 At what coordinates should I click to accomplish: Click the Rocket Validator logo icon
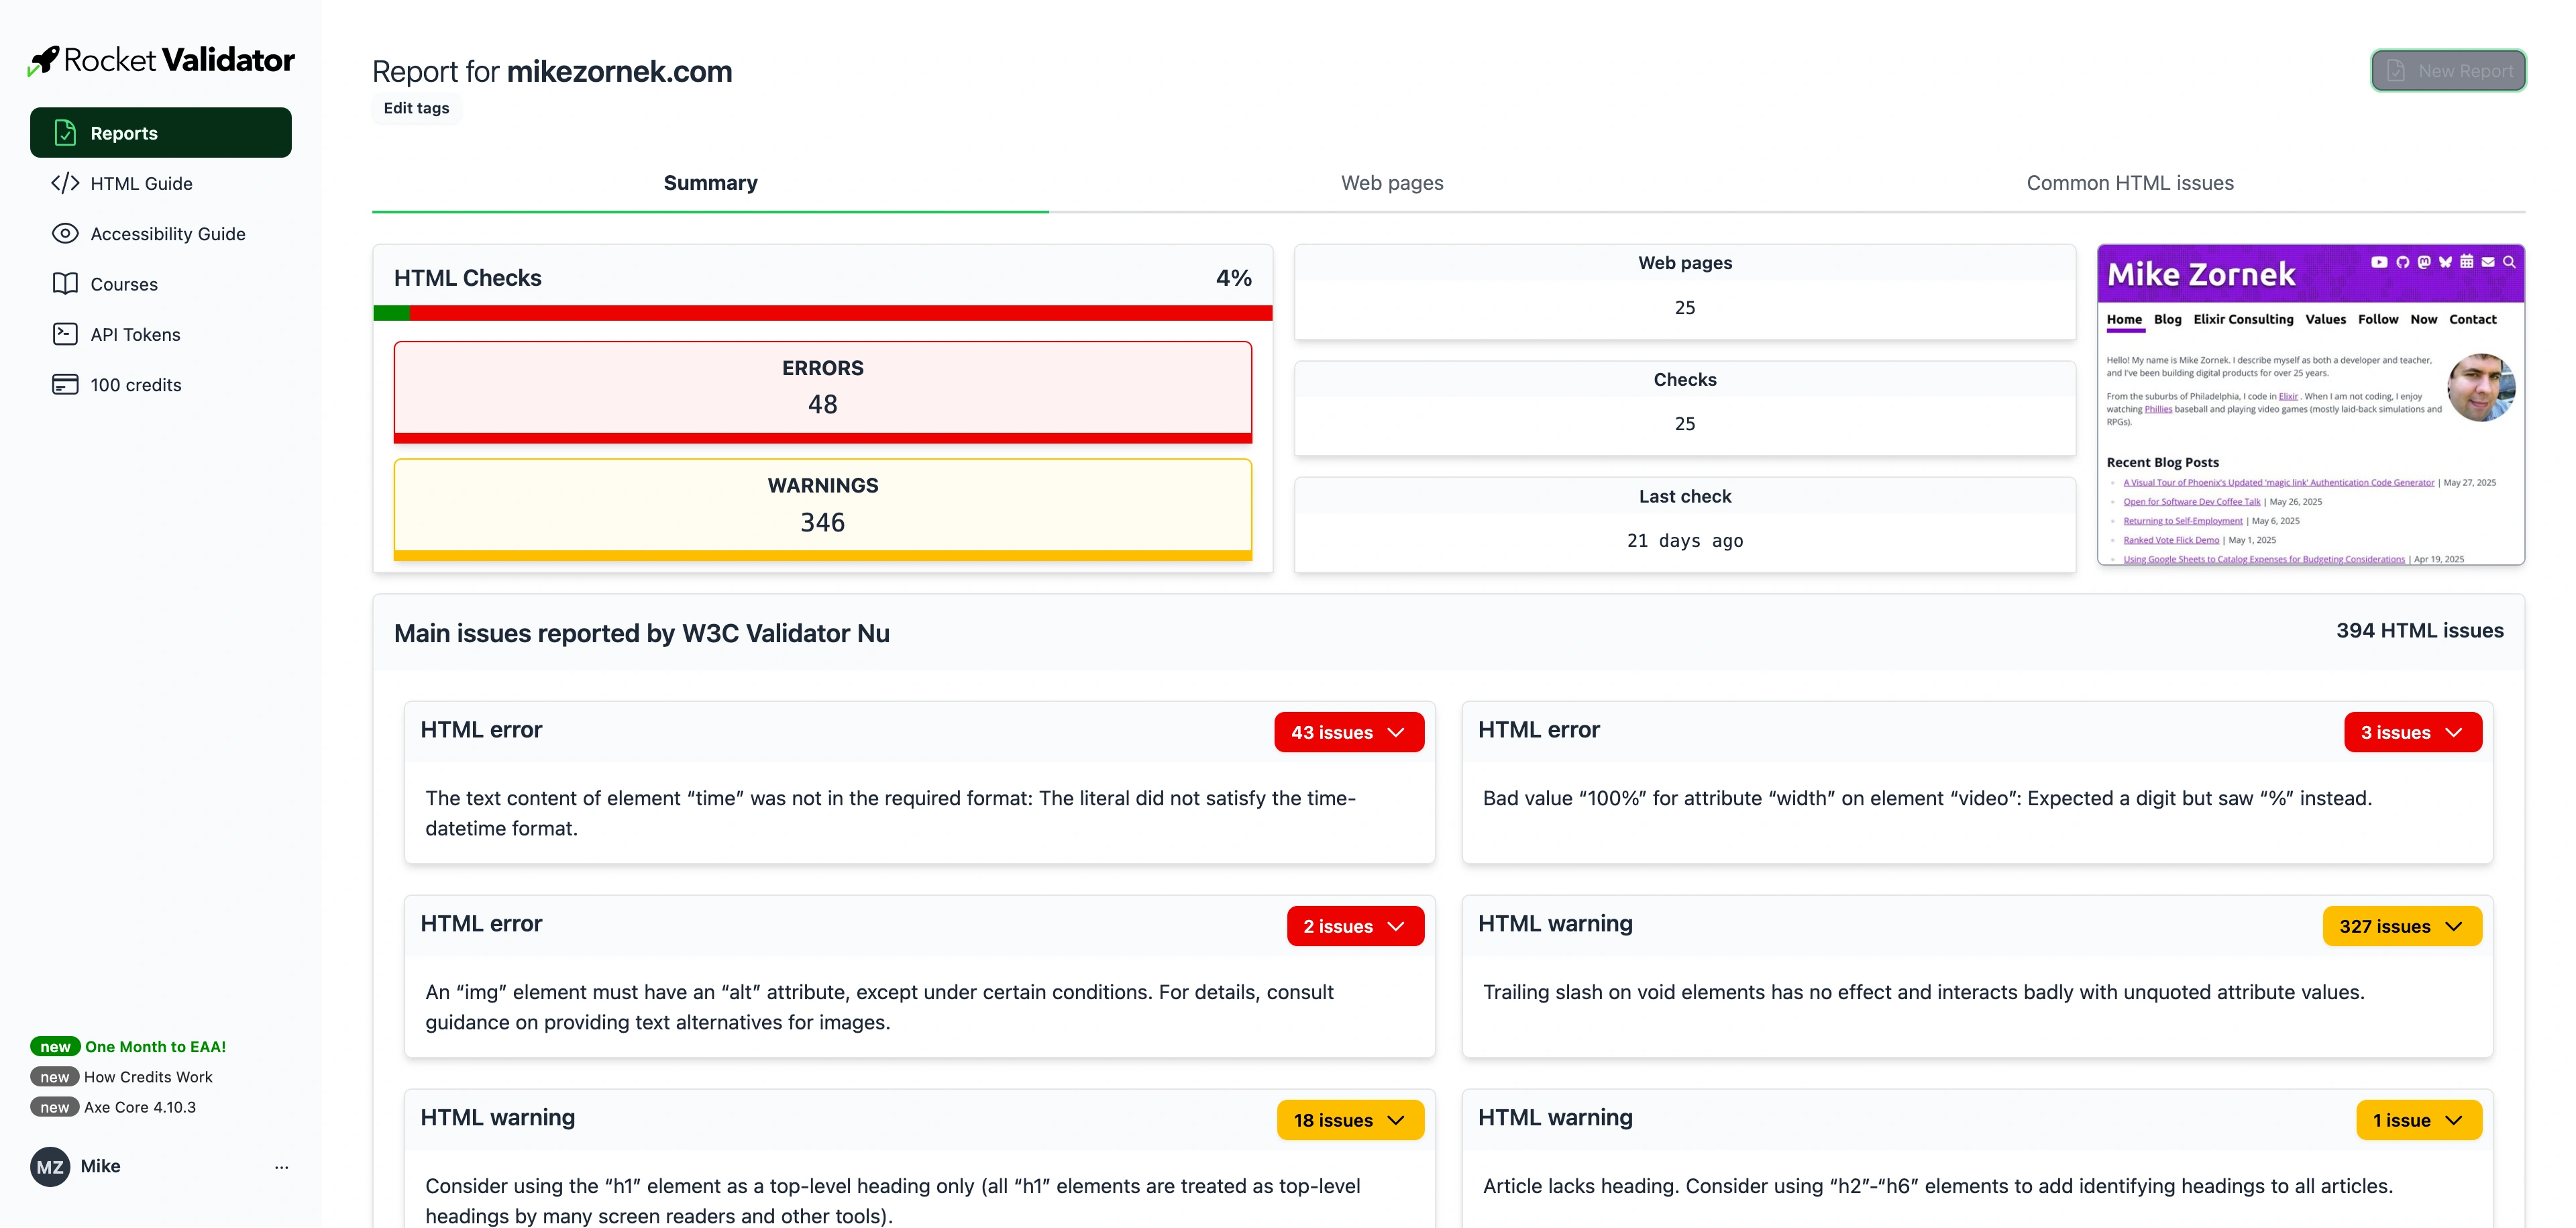pos(44,60)
